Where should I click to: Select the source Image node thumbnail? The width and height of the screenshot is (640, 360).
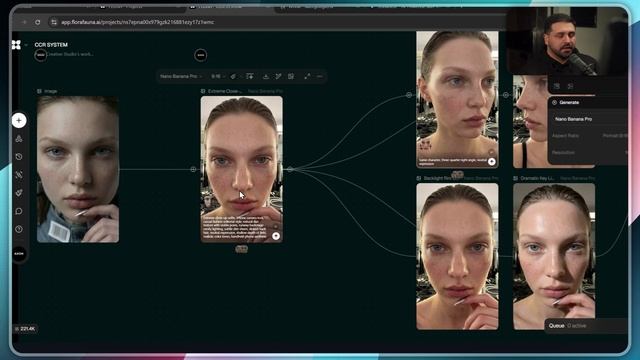[78, 169]
